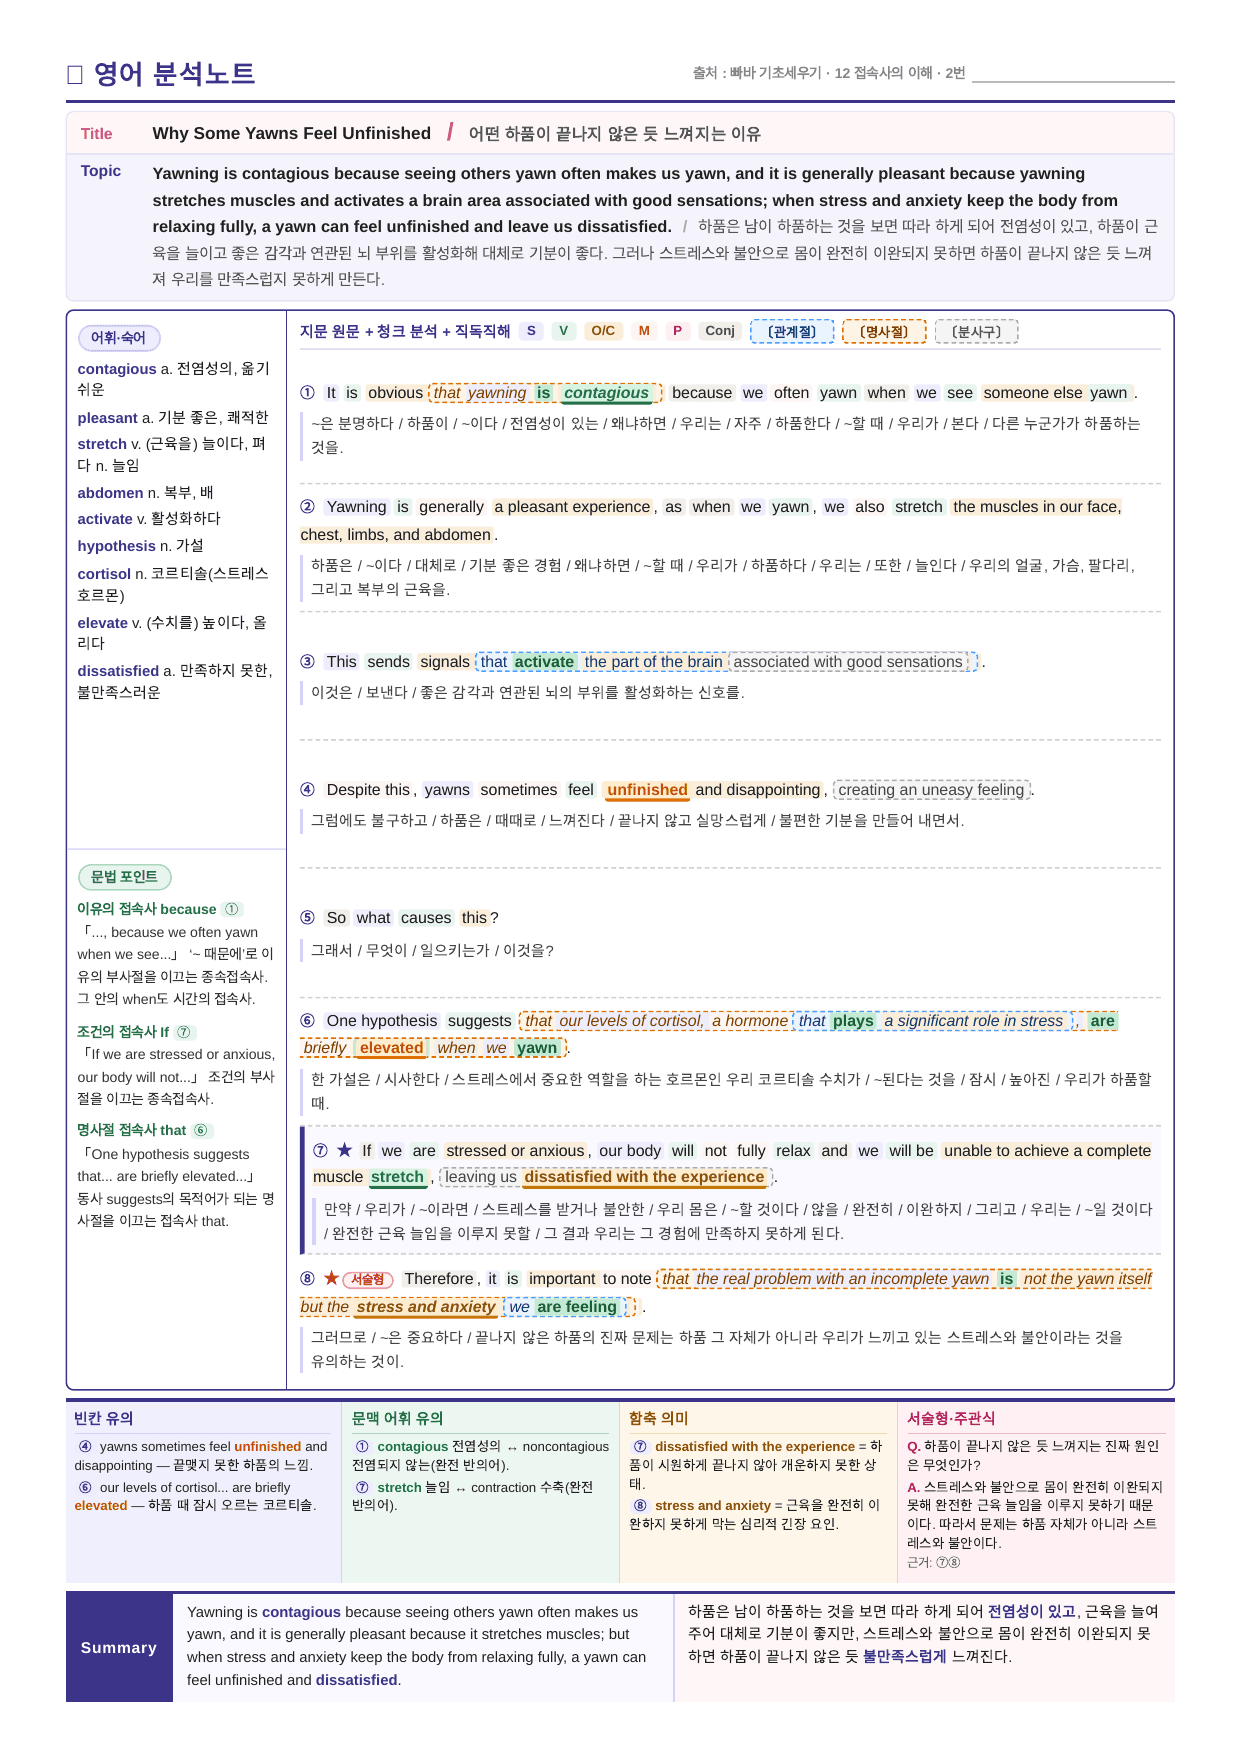Click the 'Title' label
1240x1754 pixels.
[x=97, y=134]
